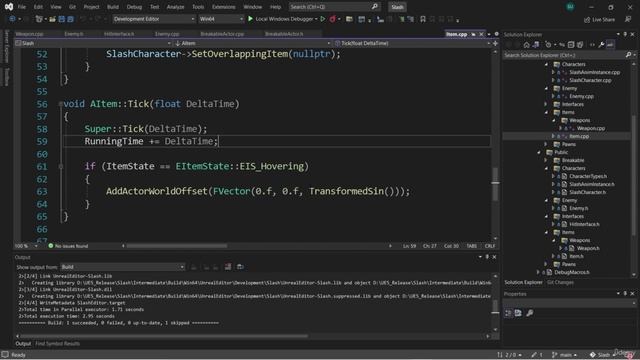Click the pending changes filter clock icon
Viewport: 640px width, 360px height.
click(x=548, y=45)
